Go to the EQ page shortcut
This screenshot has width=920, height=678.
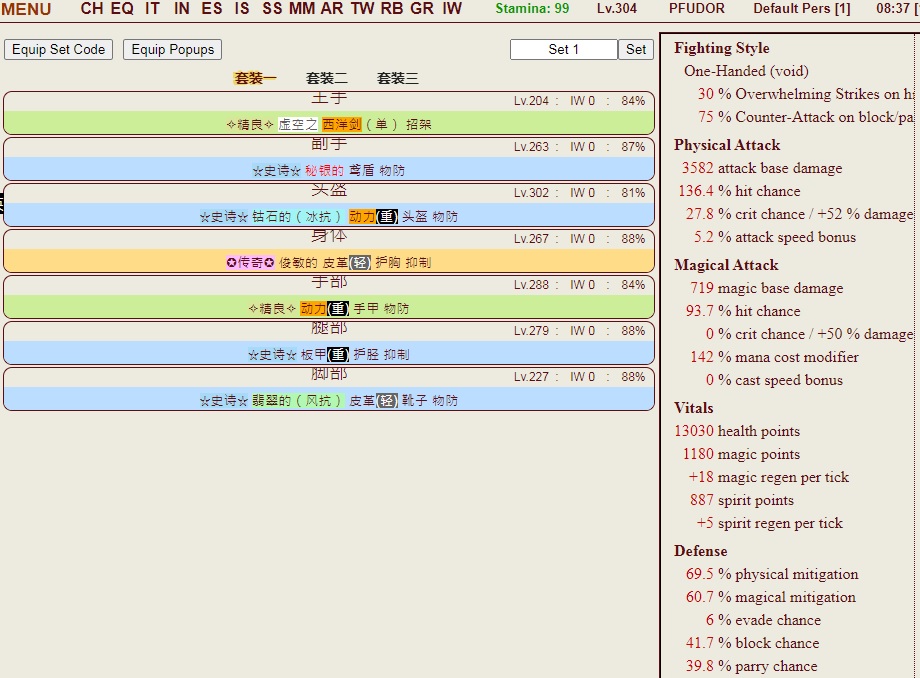122,9
